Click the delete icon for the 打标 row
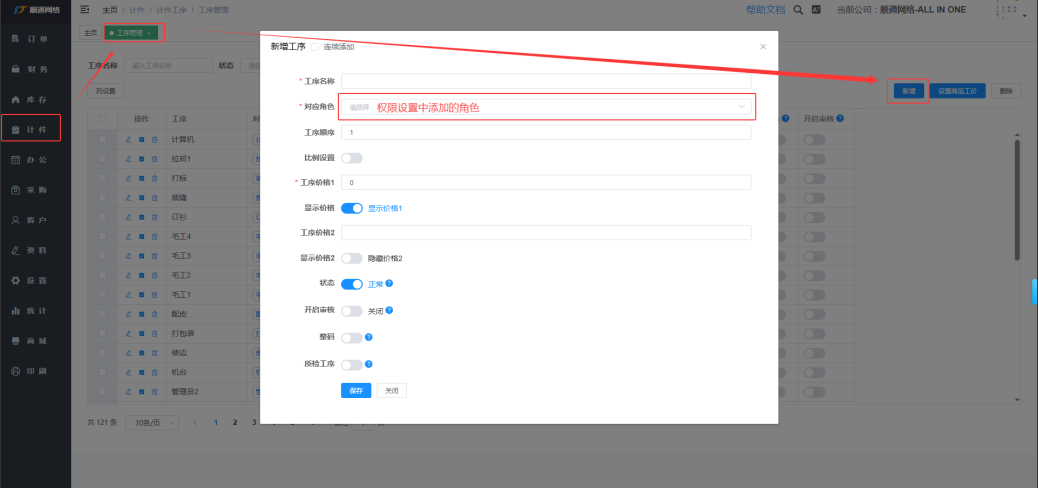The height and width of the screenshot is (488, 1038). click(x=154, y=179)
